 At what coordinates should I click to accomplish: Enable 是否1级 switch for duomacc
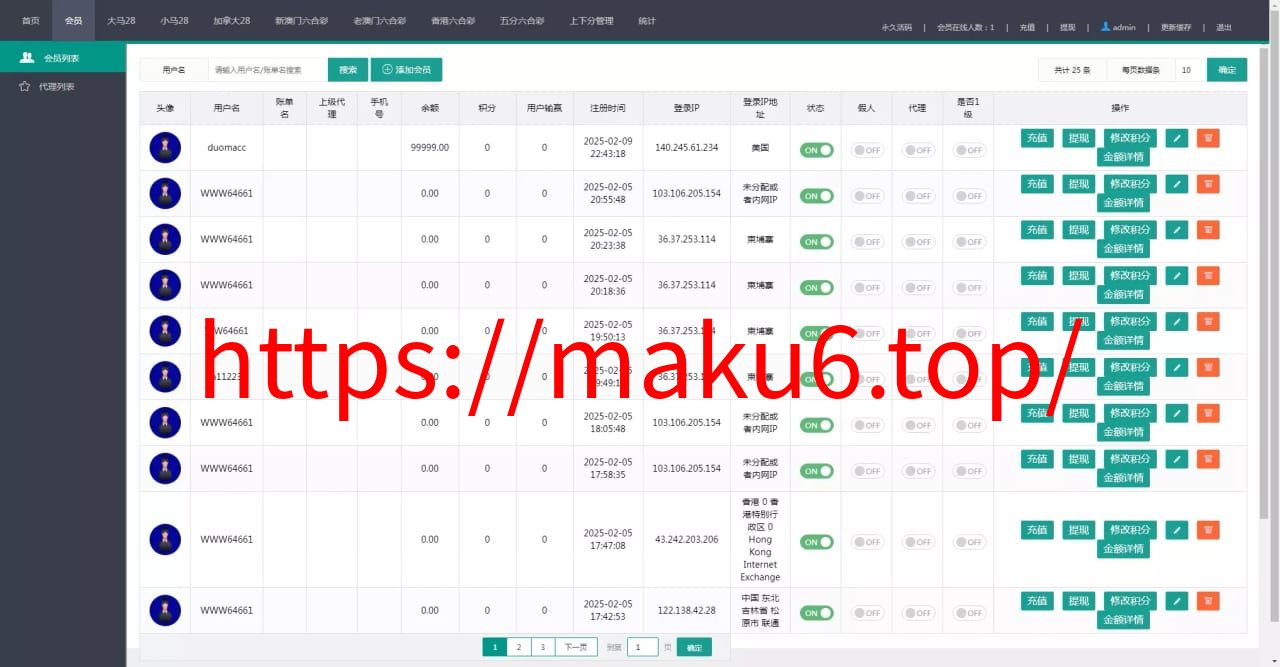pos(969,150)
